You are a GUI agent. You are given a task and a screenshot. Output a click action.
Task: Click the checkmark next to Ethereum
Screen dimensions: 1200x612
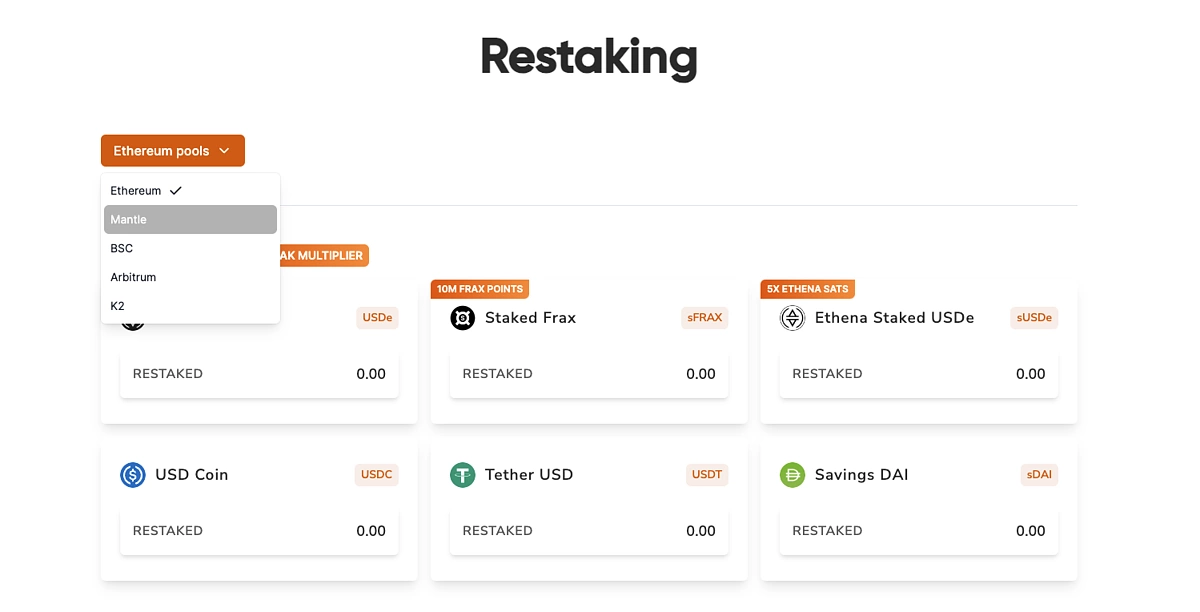click(x=176, y=190)
